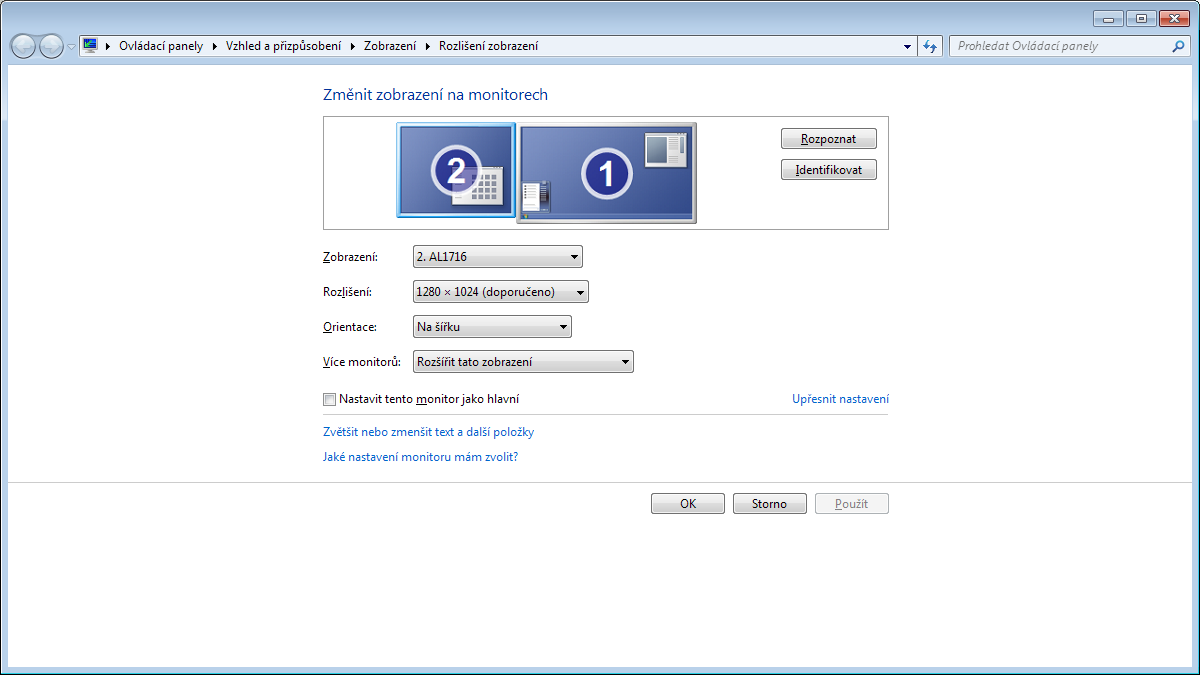Go forward with the Forward arrow button

pyautogui.click(x=51, y=46)
